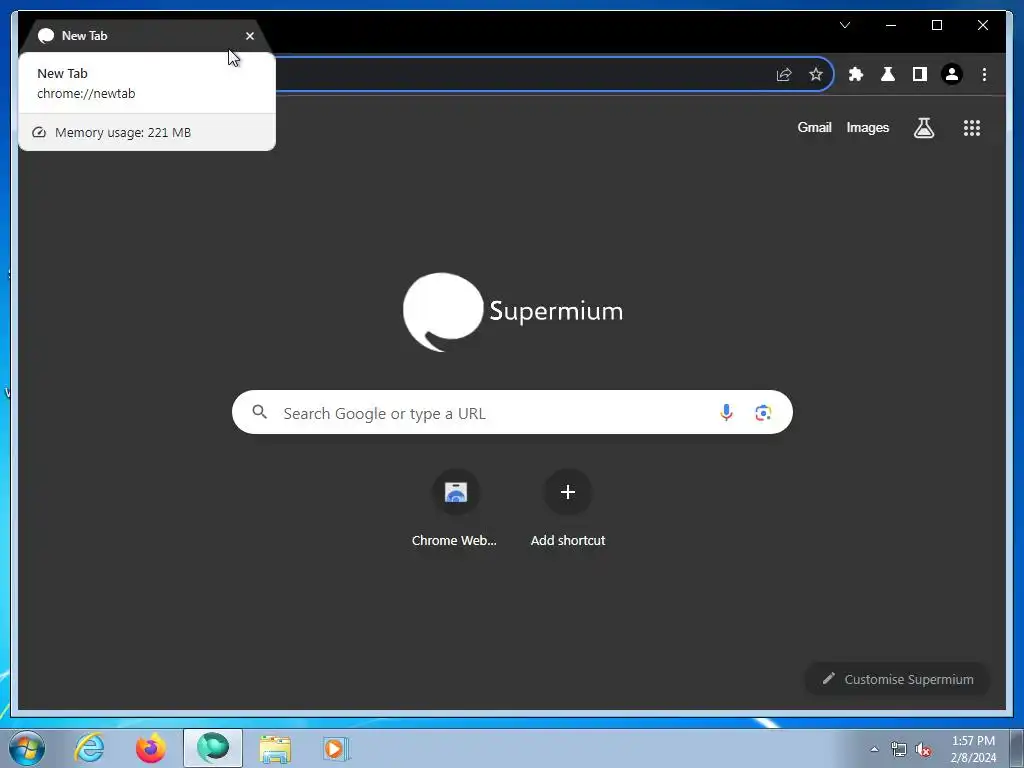Open network tray icon

click(899, 749)
